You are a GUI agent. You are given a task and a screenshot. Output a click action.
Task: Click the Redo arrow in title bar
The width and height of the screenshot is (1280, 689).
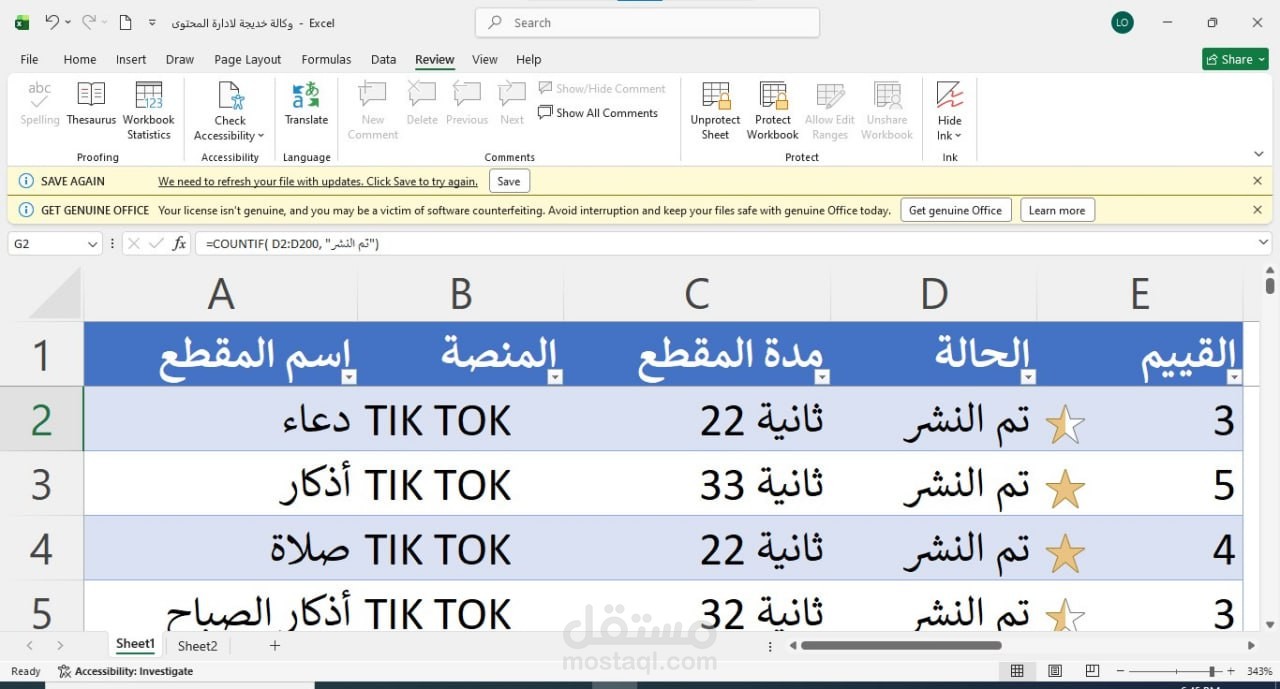coord(89,22)
